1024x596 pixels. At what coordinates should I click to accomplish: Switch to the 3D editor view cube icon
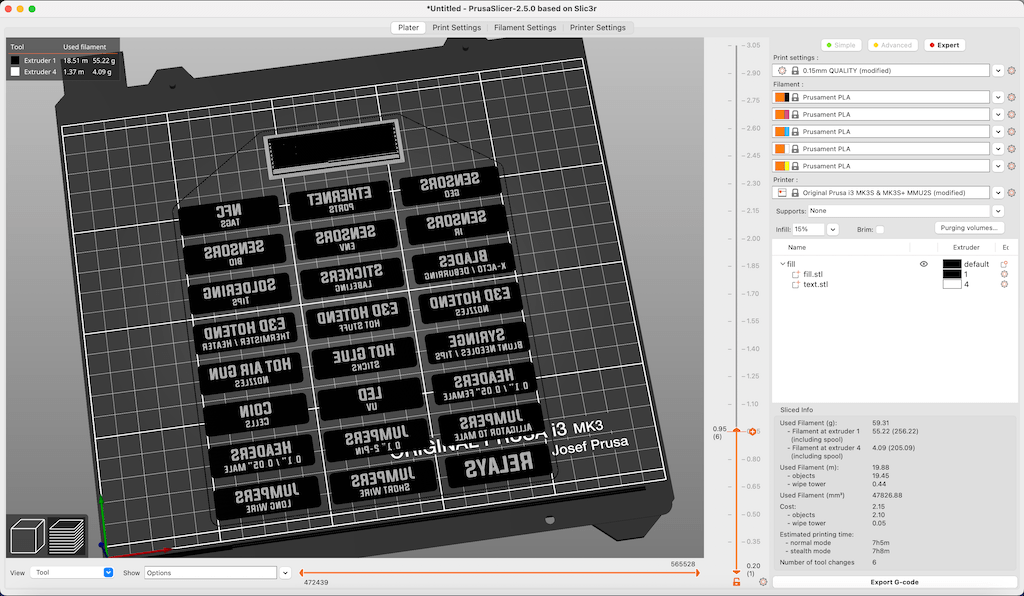pos(27,536)
